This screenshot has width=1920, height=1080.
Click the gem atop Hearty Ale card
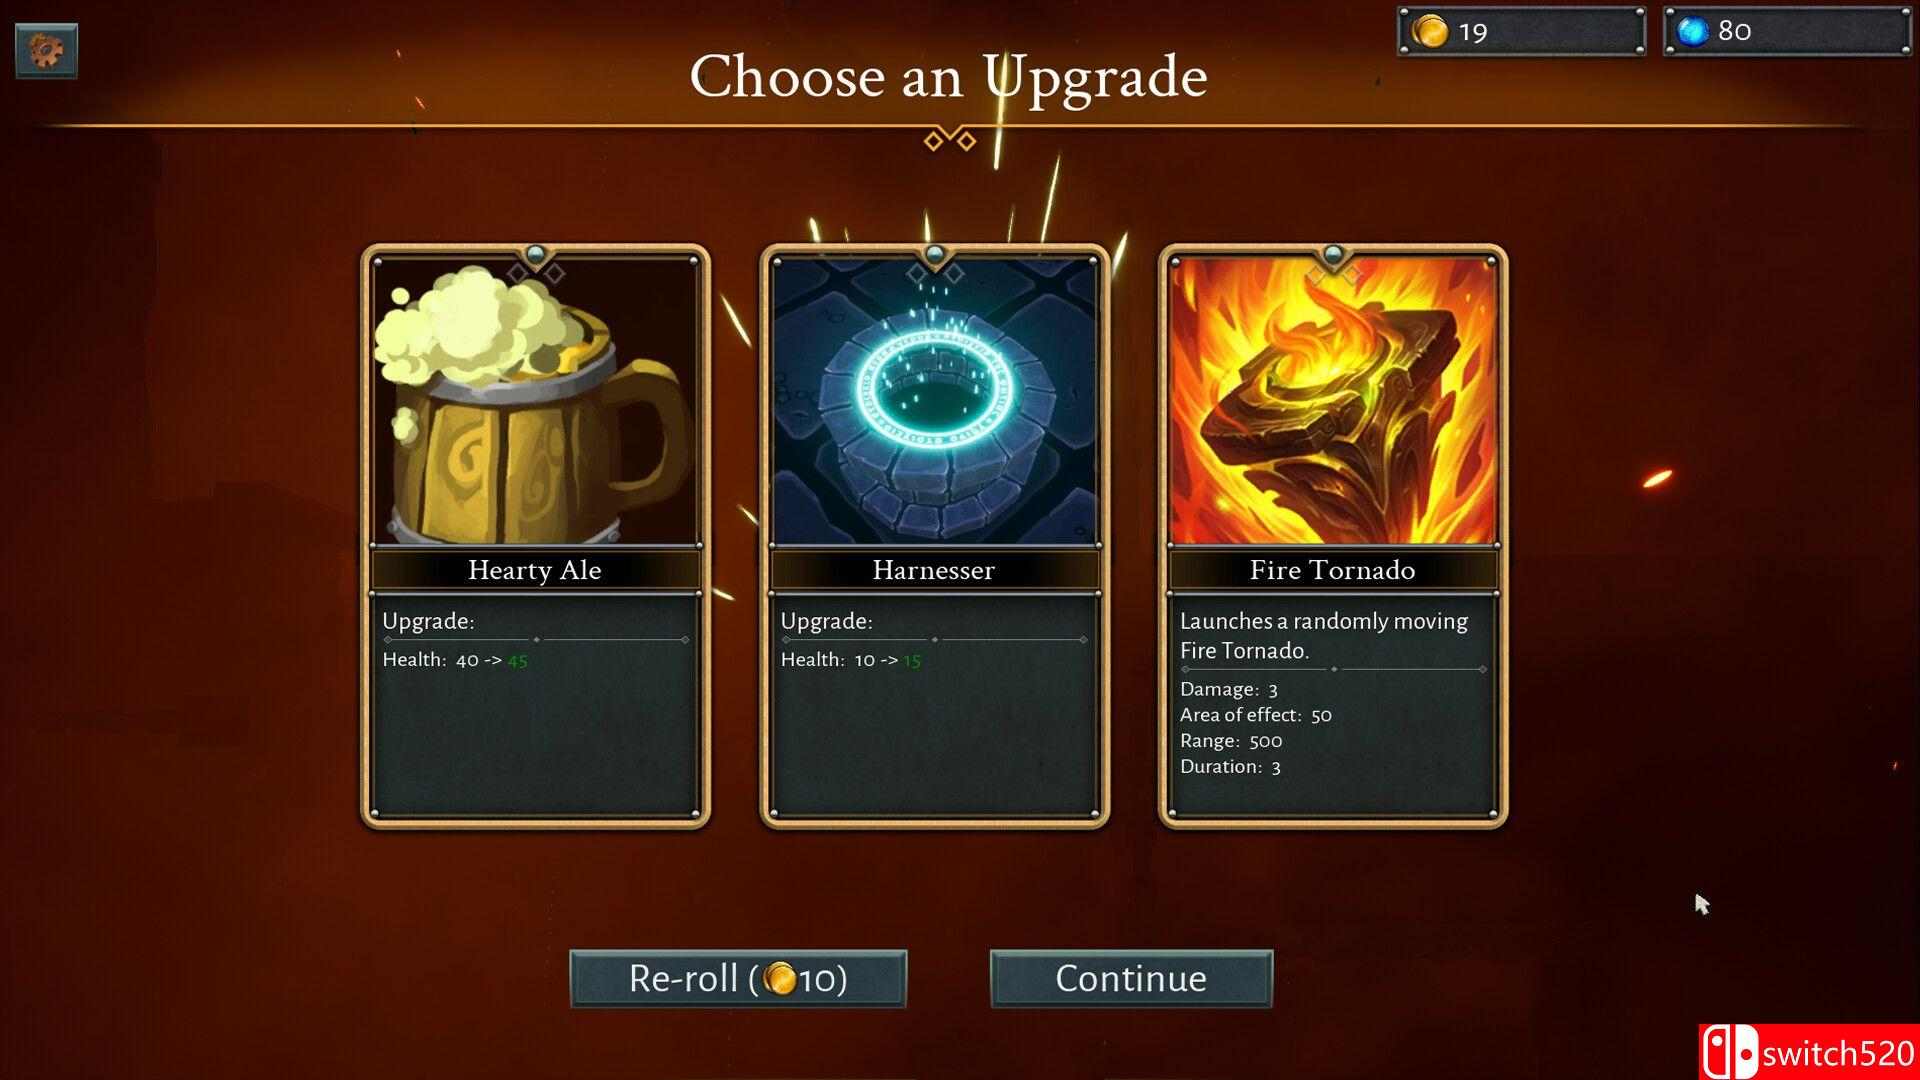click(535, 253)
